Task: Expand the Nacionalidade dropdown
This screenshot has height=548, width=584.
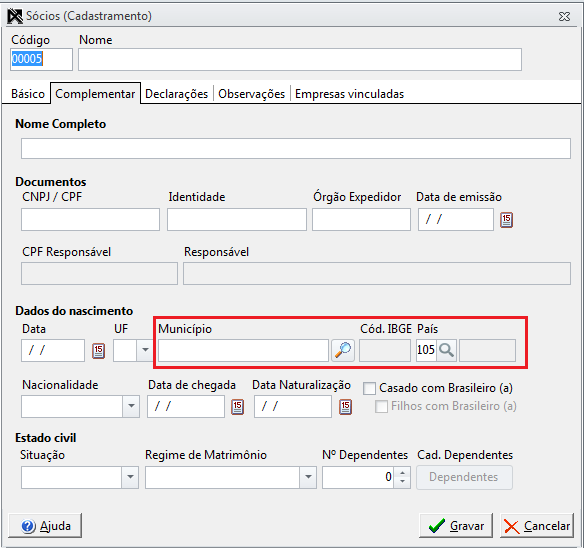Action: pyautogui.click(x=131, y=406)
